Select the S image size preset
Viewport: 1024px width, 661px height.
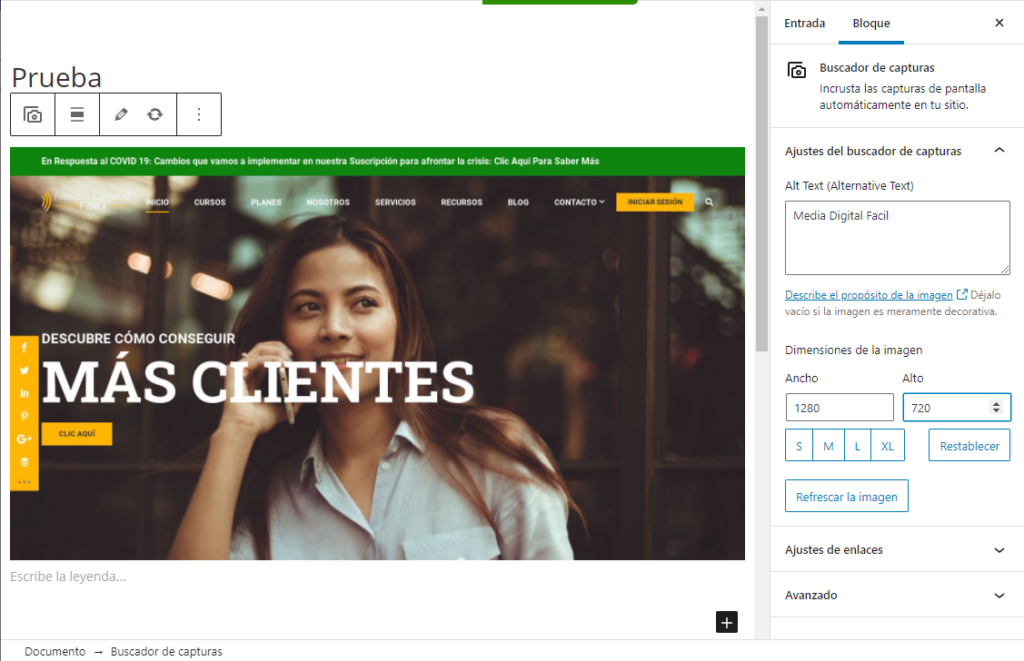798,445
